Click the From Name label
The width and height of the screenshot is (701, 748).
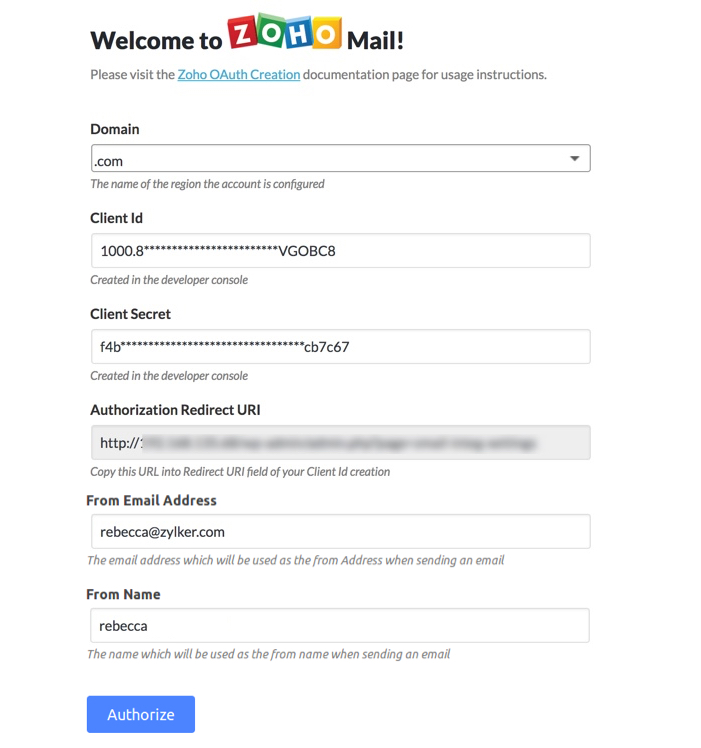tap(123, 594)
